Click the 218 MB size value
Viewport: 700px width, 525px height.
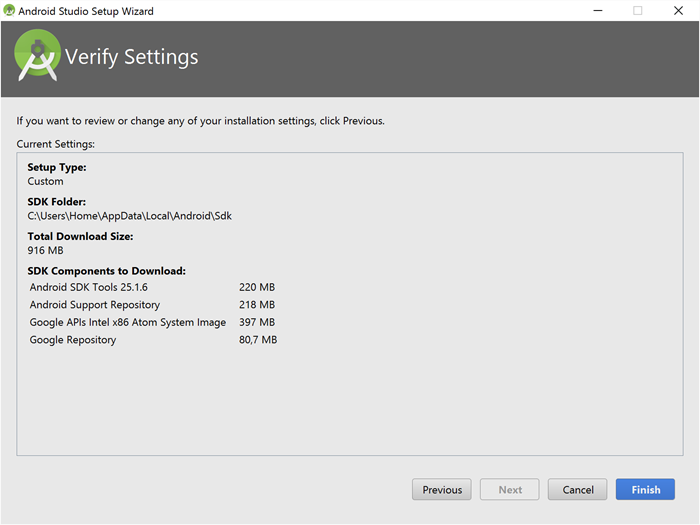click(x=257, y=304)
